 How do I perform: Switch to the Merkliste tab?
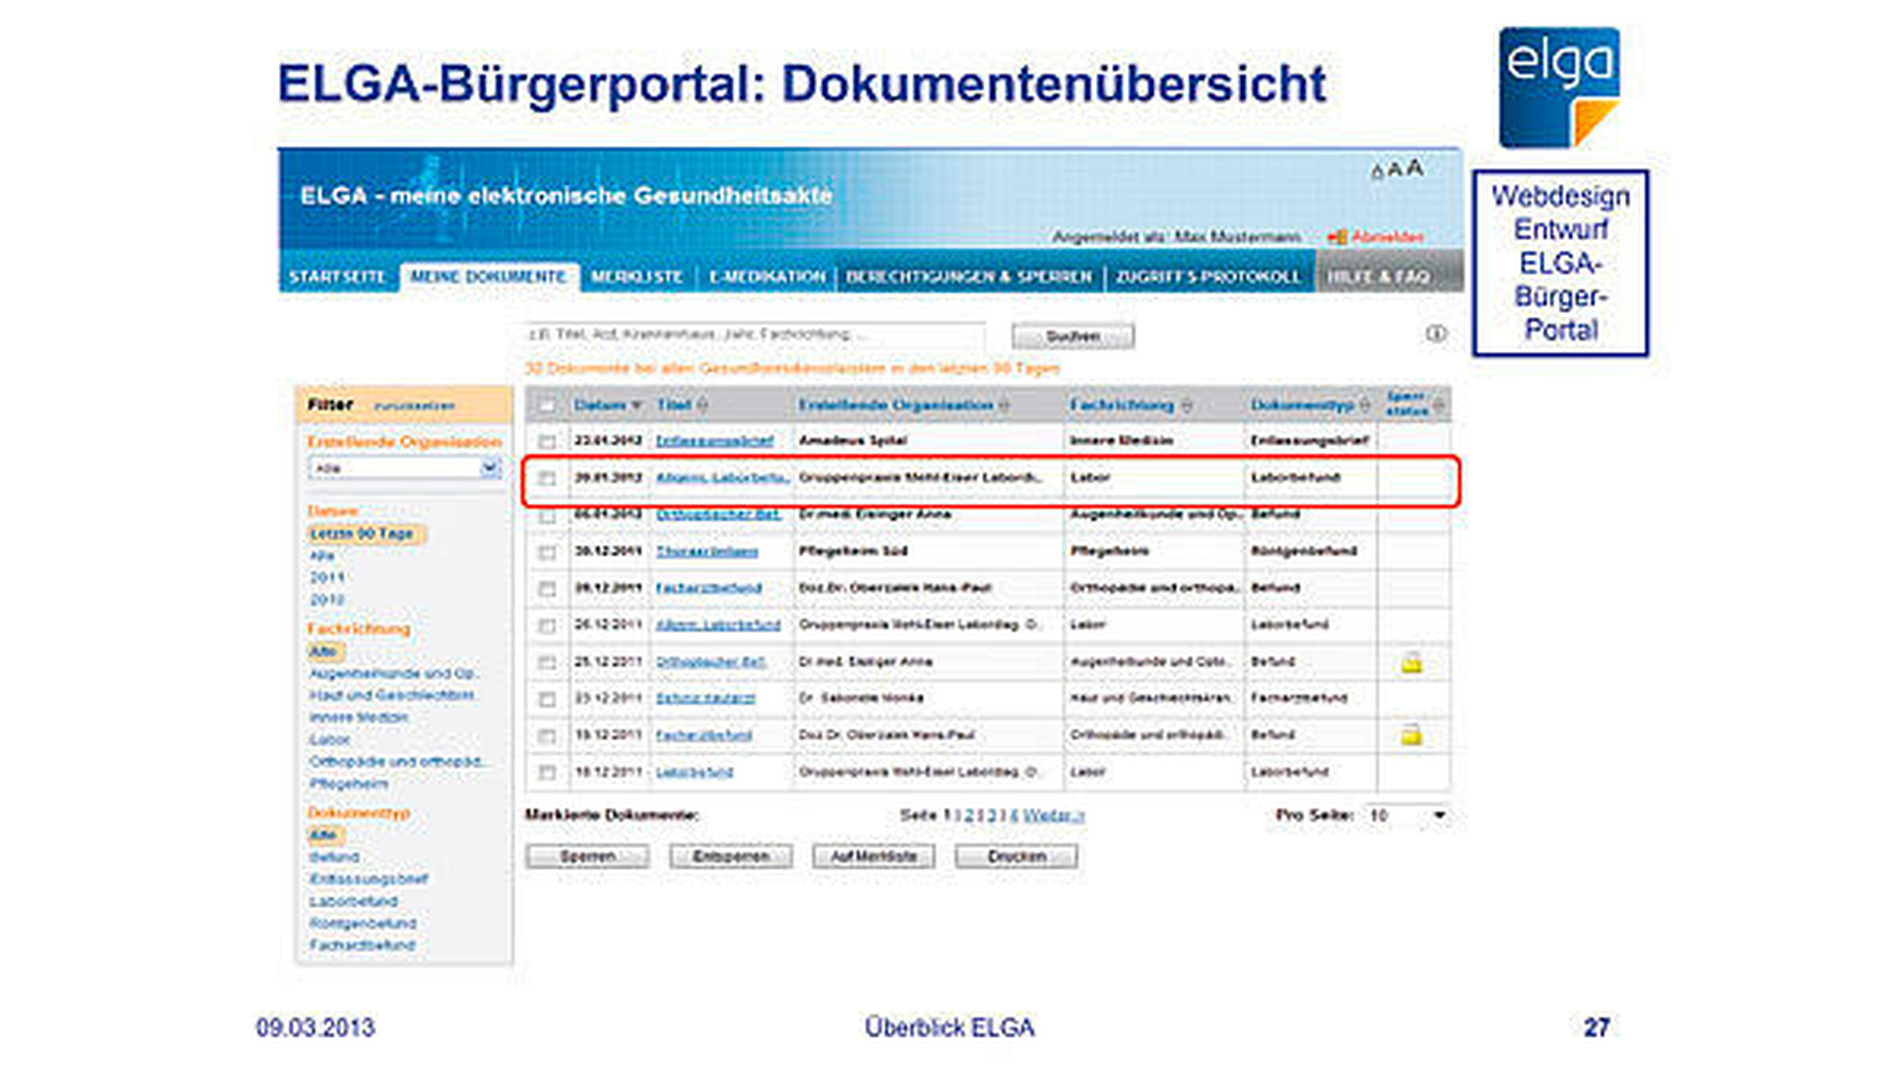636,277
